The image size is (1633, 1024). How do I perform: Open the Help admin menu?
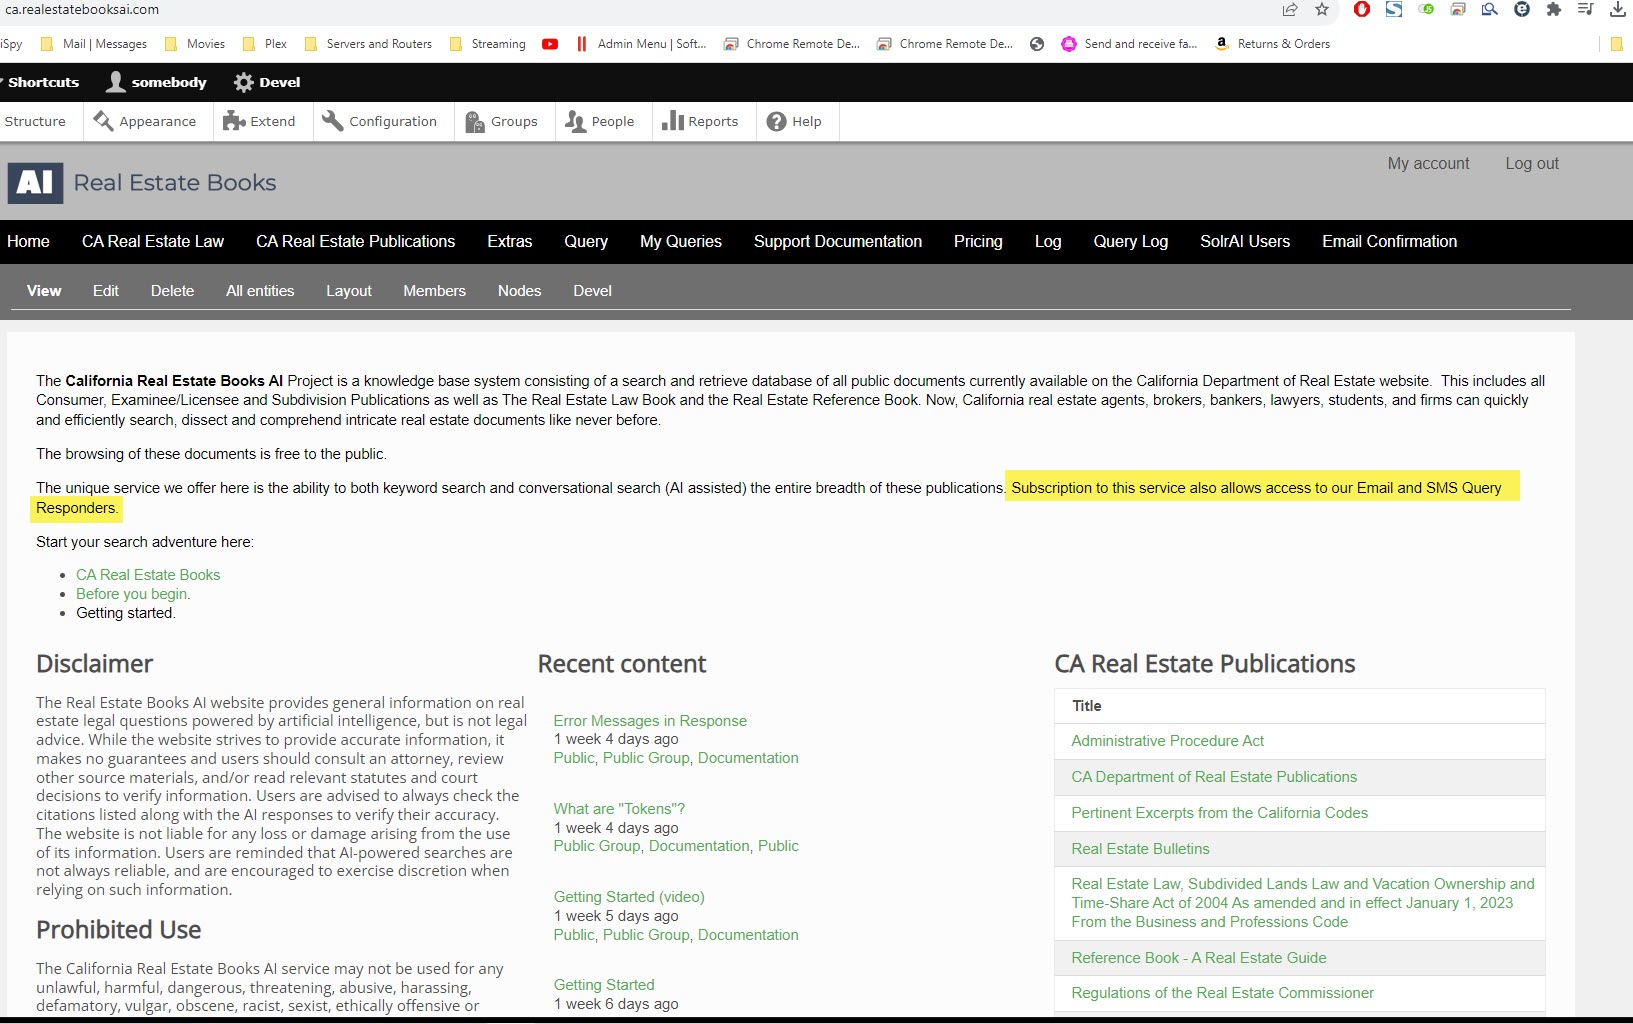tap(794, 121)
